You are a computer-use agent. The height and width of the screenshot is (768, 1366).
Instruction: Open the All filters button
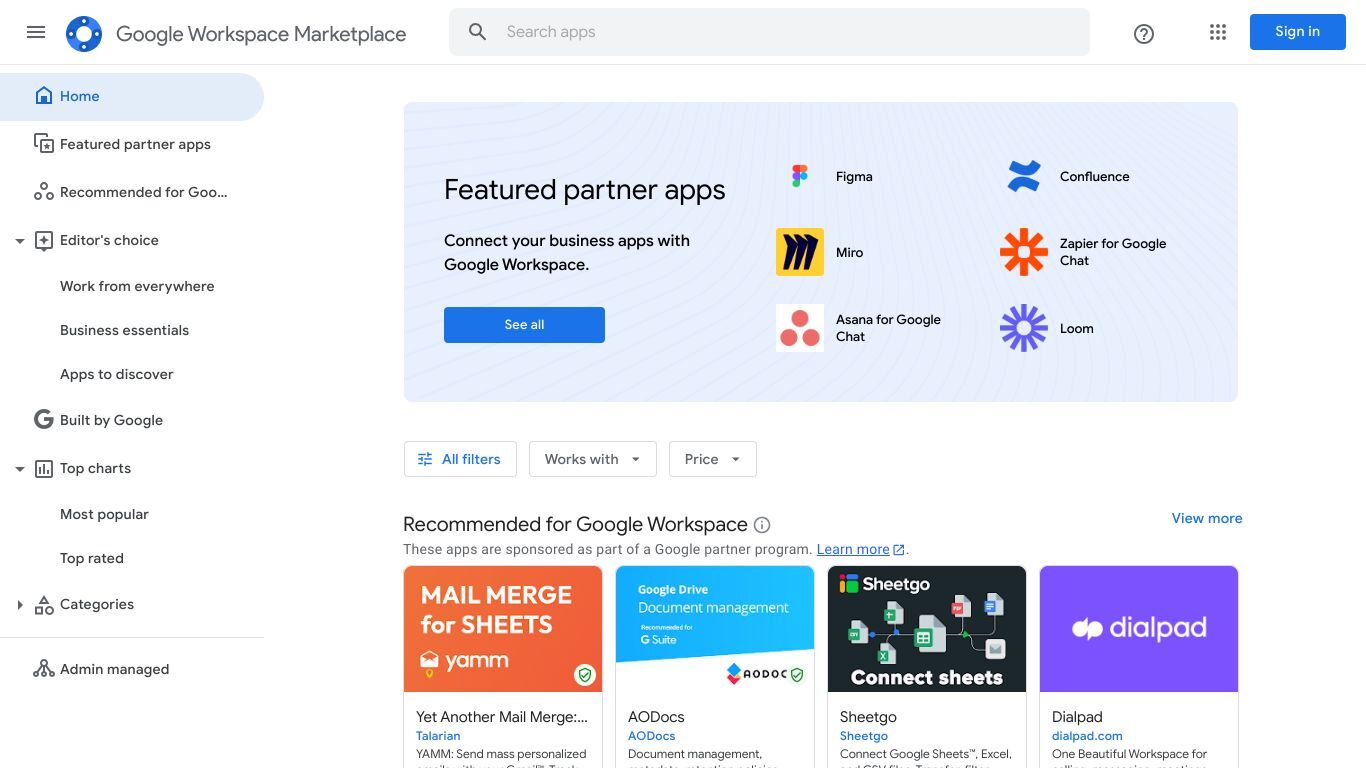[460, 459]
